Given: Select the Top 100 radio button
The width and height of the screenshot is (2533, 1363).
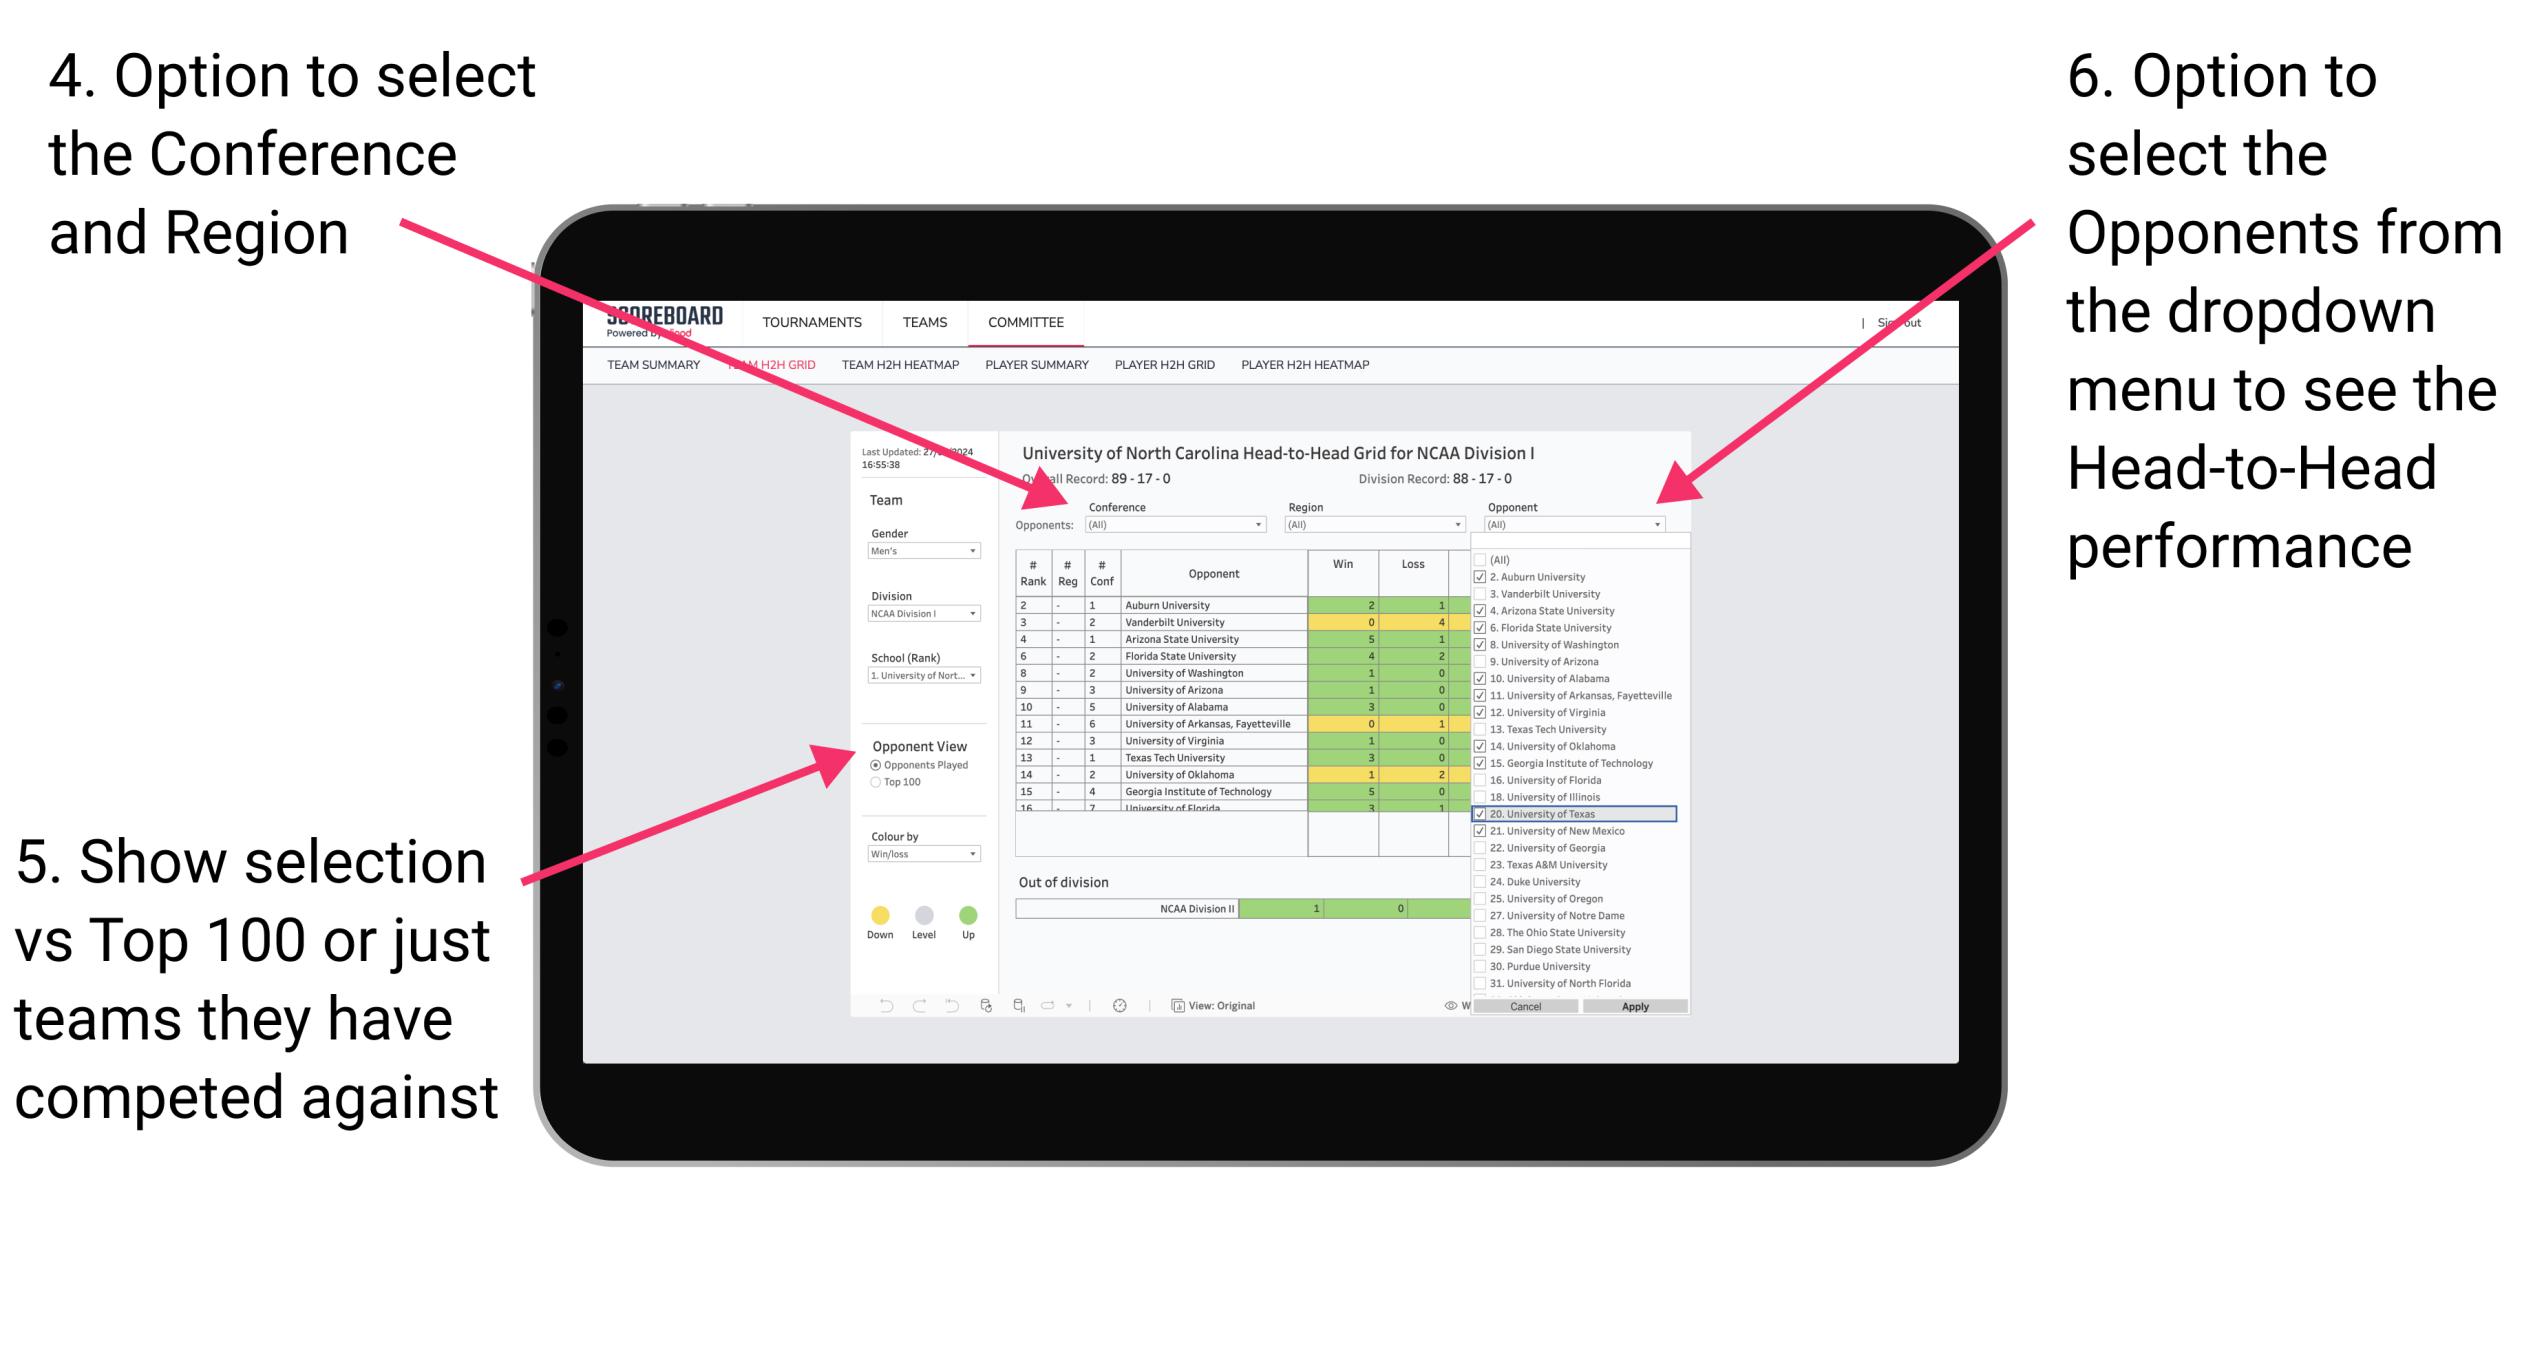Looking at the screenshot, I should tap(875, 782).
